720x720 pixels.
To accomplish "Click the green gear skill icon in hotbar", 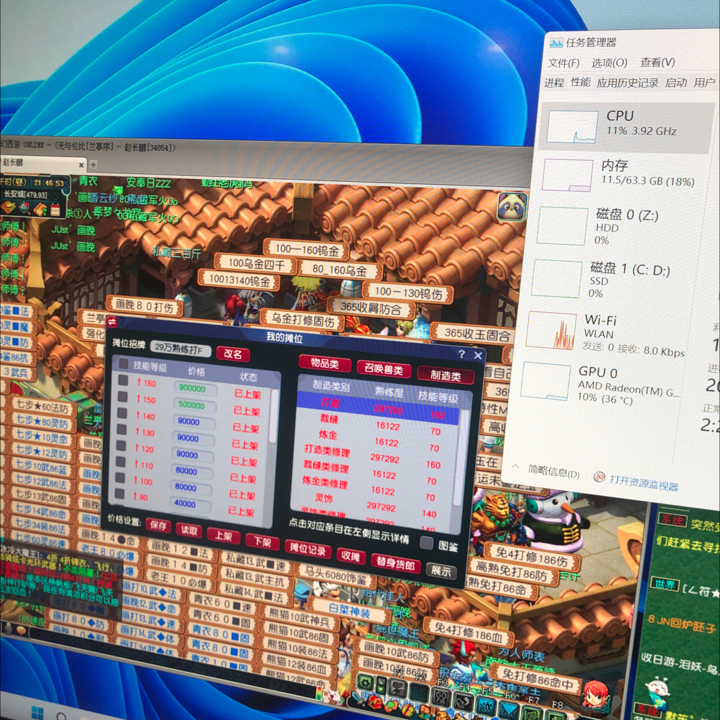I will (365, 682).
